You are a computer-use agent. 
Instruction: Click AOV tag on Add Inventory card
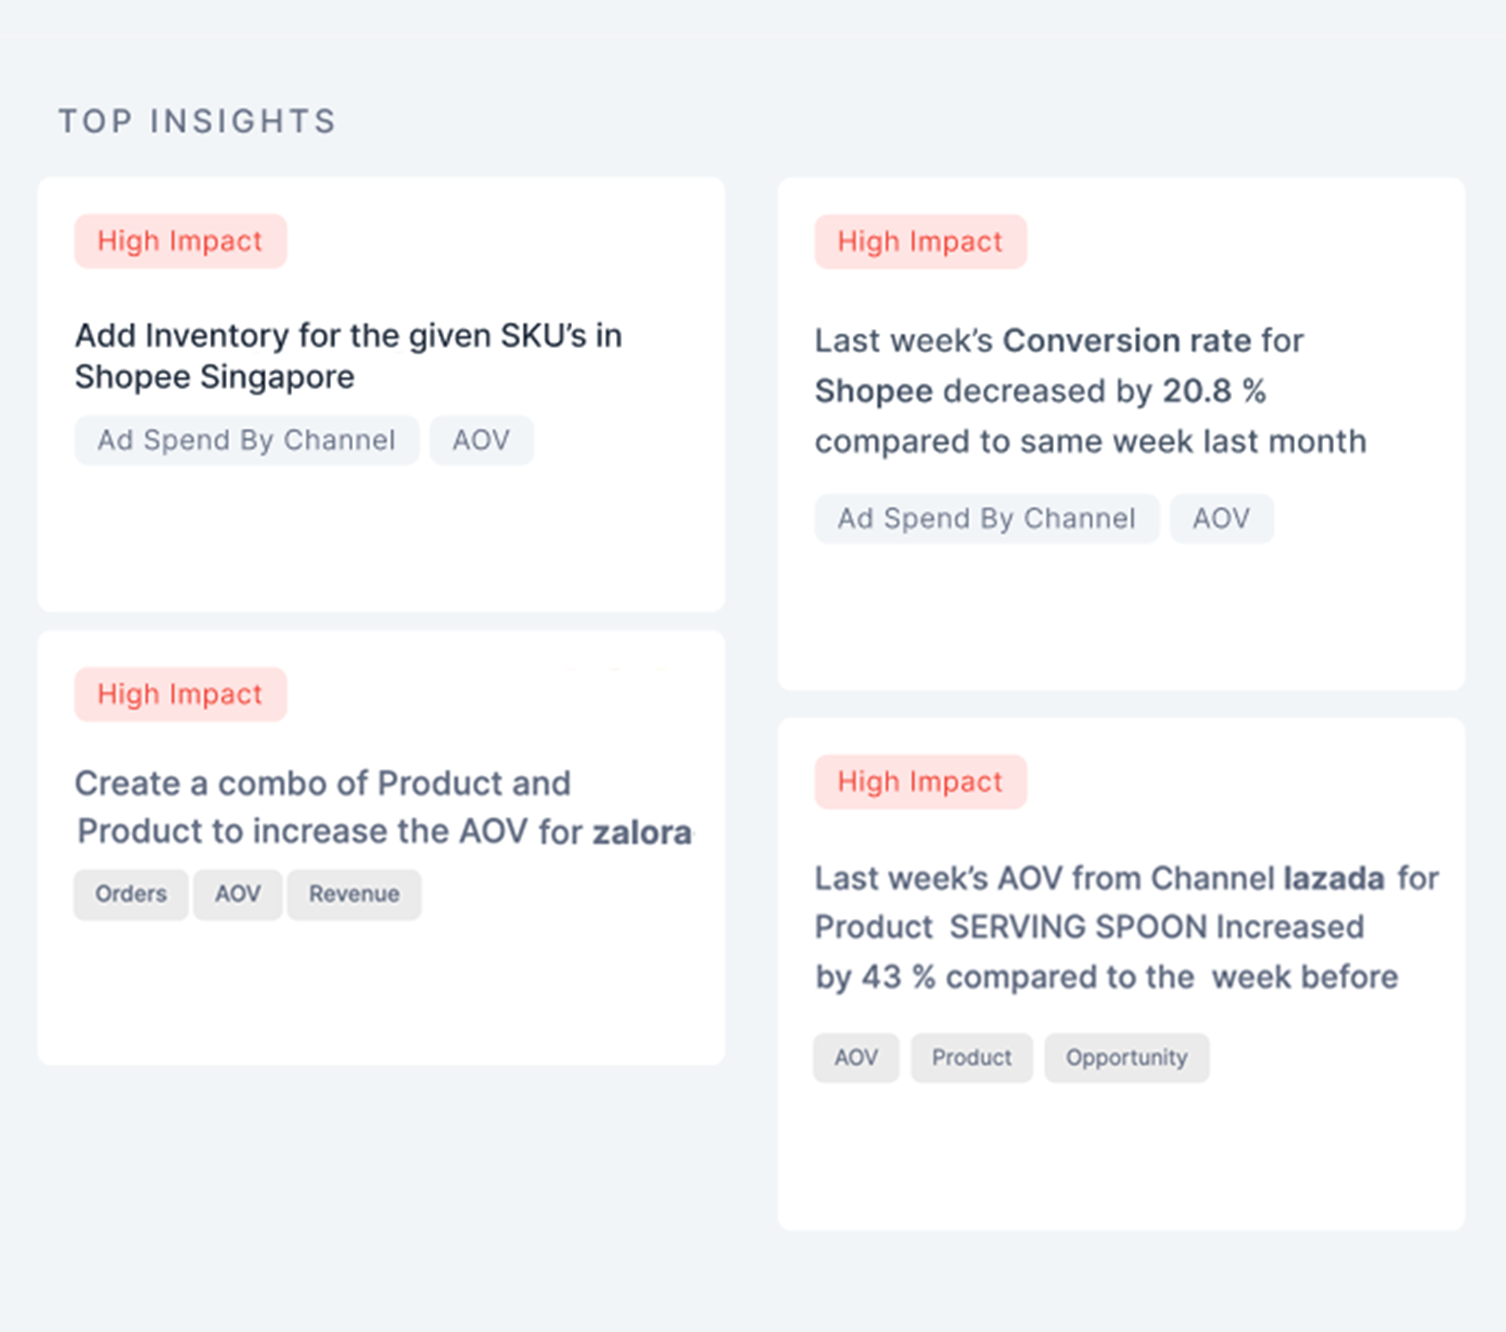[x=481, y=440]
